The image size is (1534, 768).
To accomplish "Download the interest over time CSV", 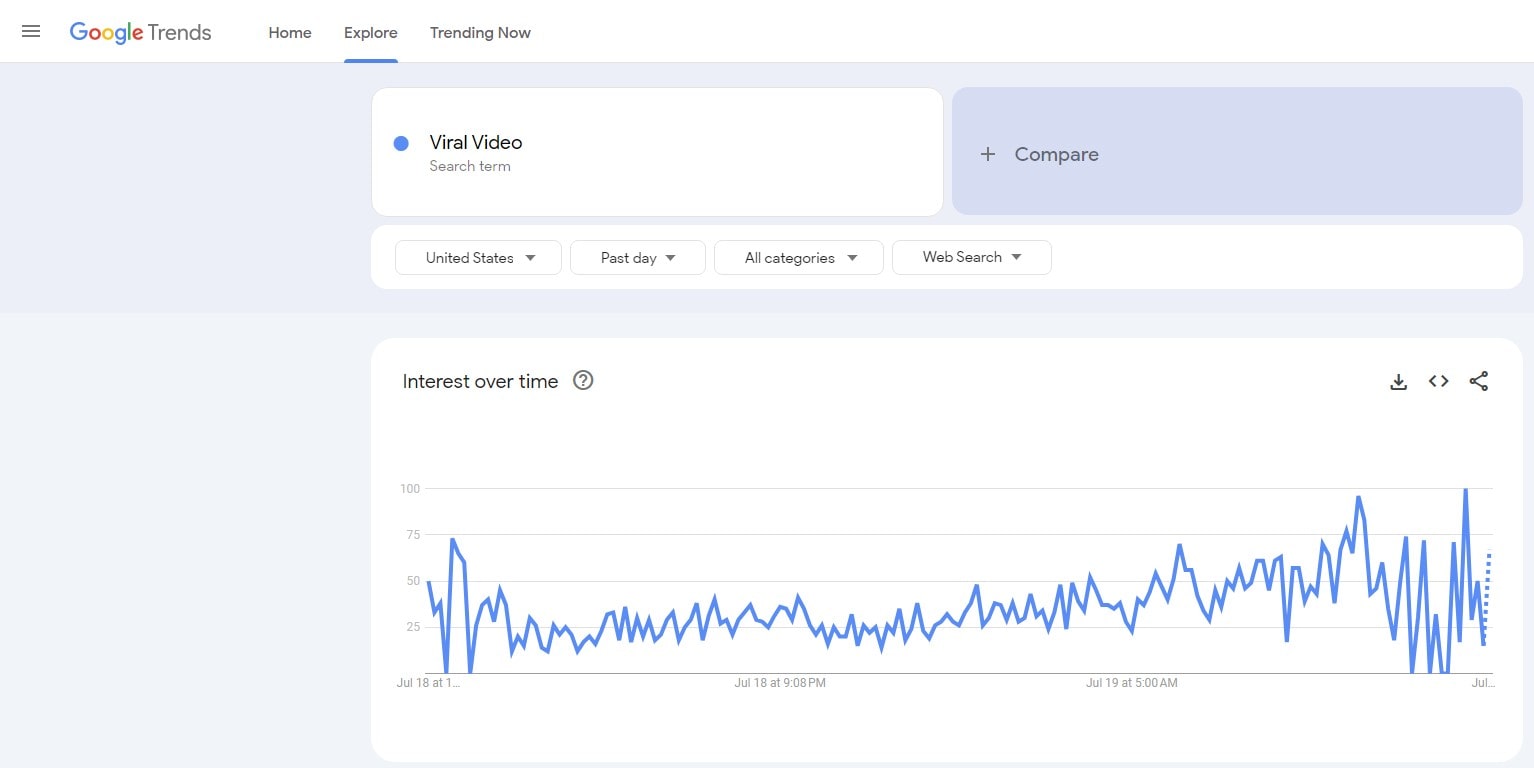I will pos(1398,381).
